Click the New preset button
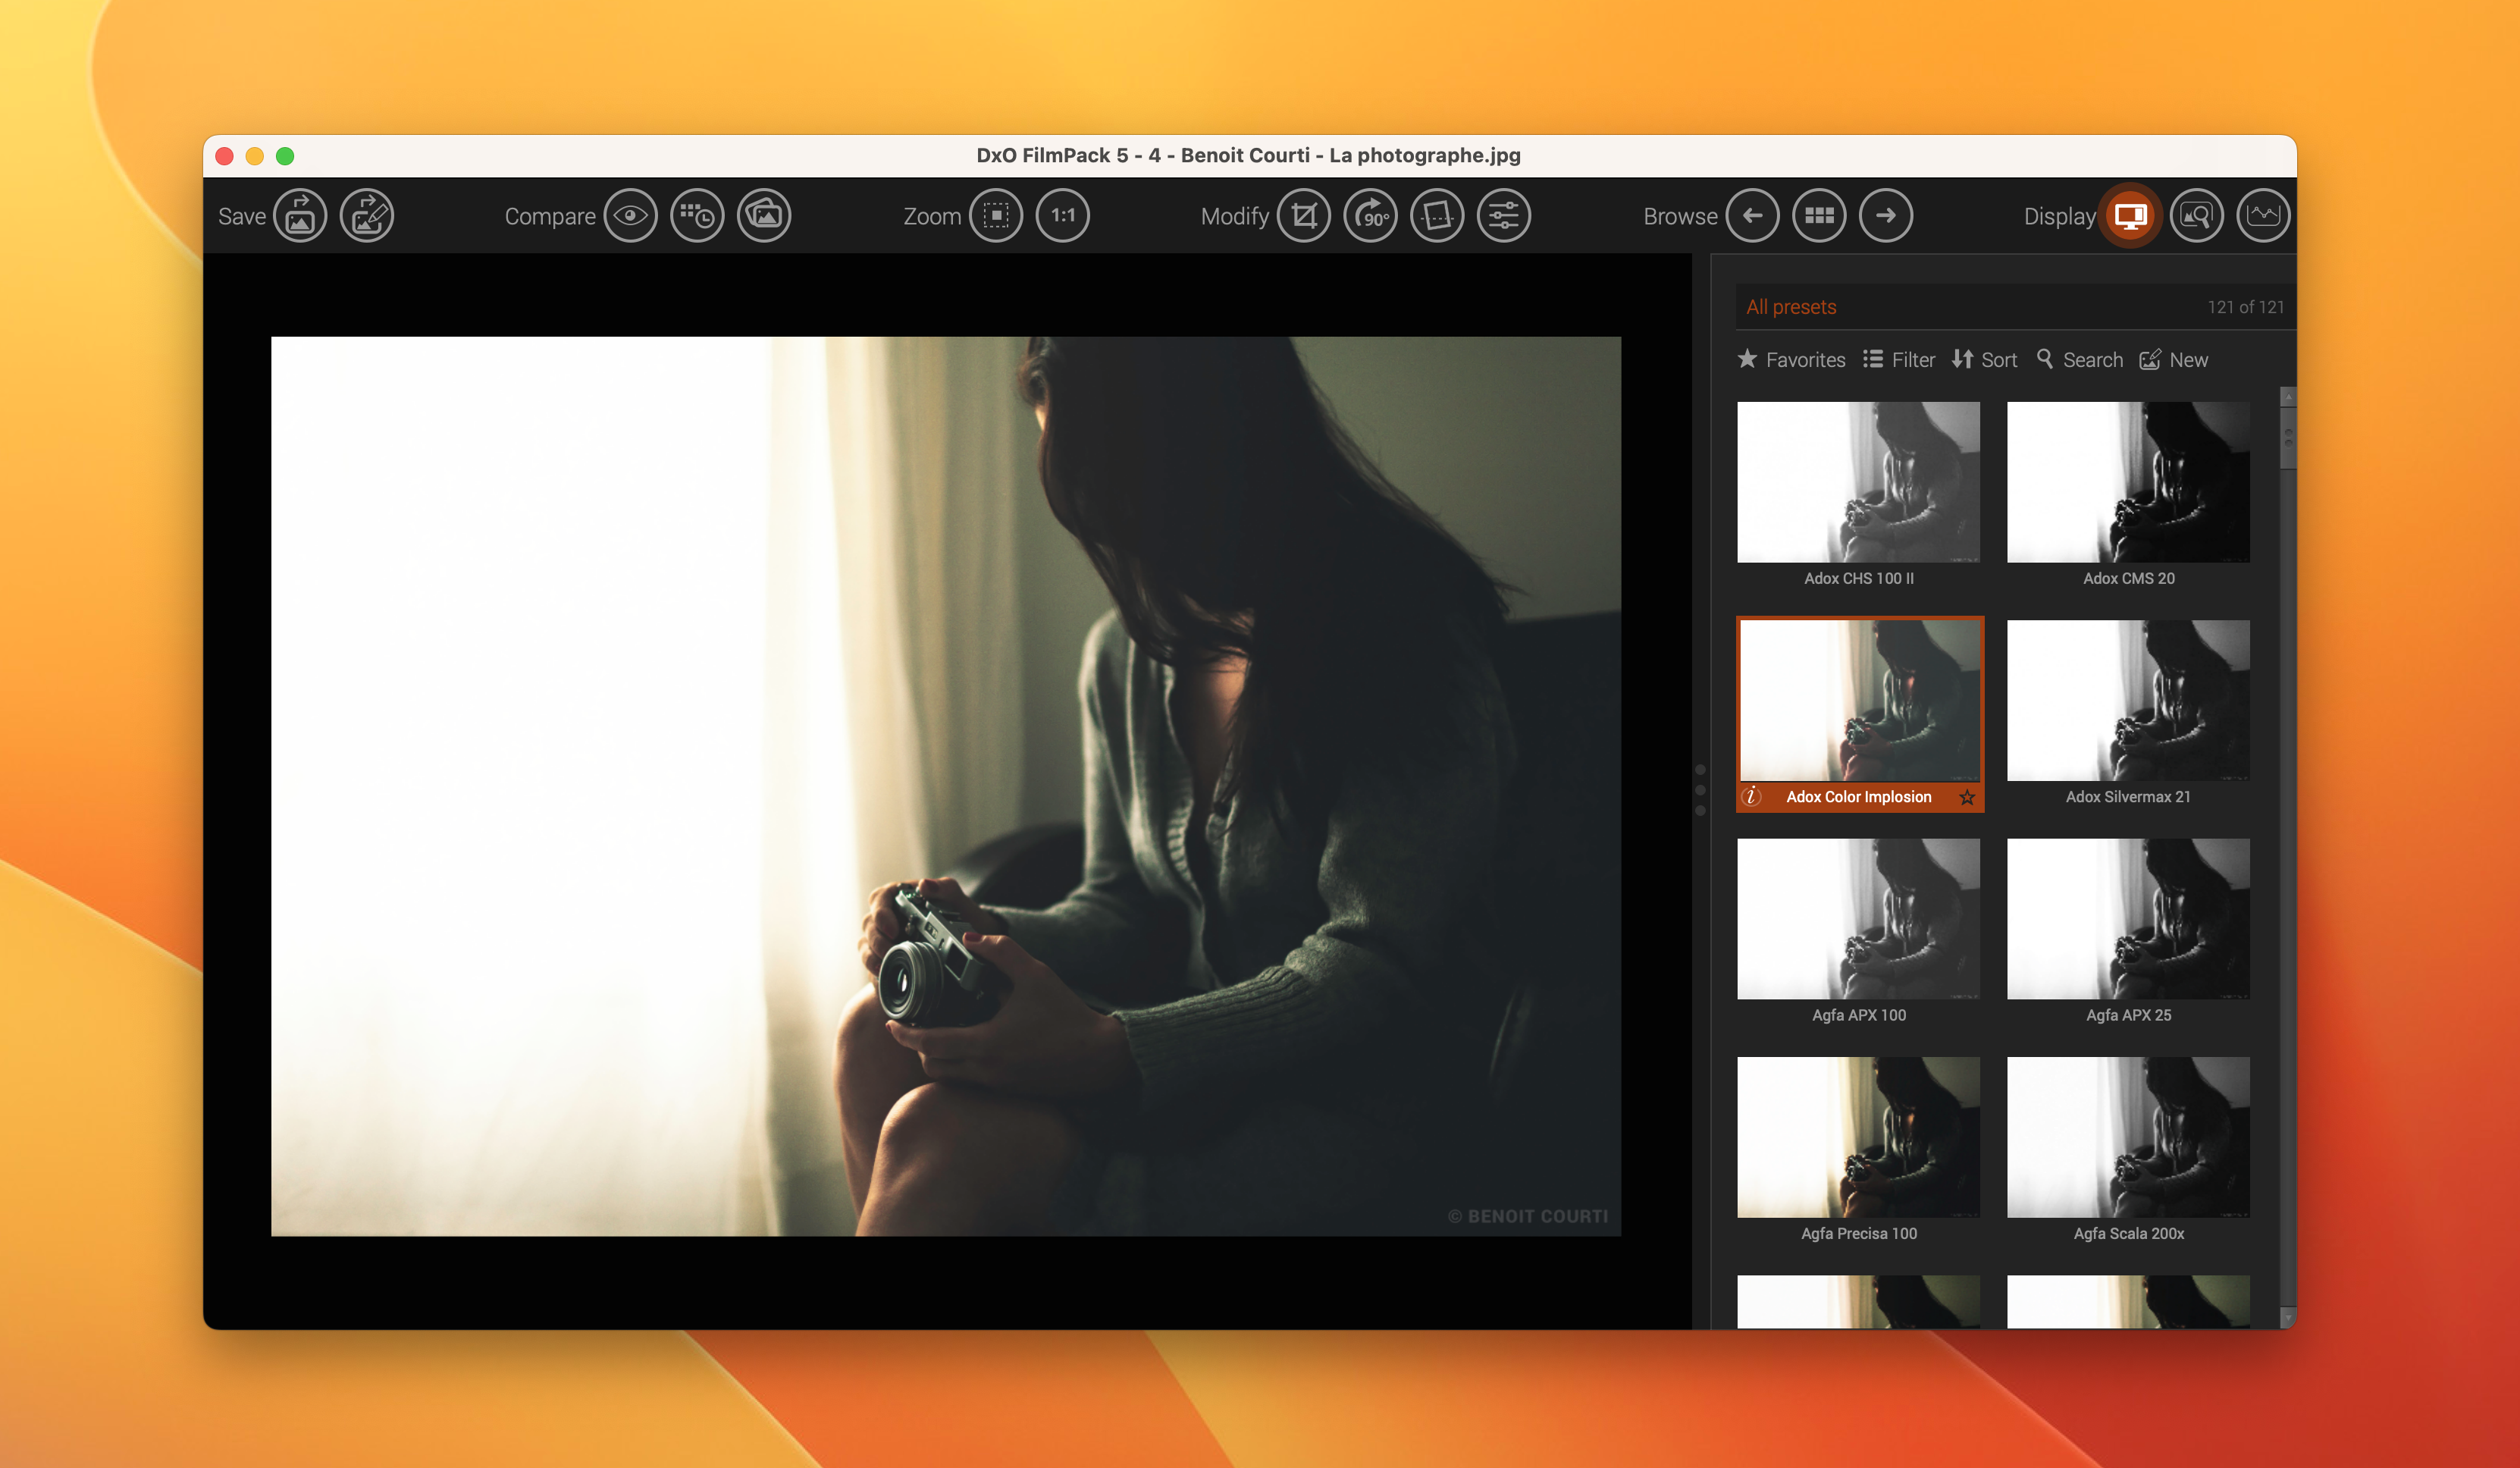 [x=2174, y=360]
